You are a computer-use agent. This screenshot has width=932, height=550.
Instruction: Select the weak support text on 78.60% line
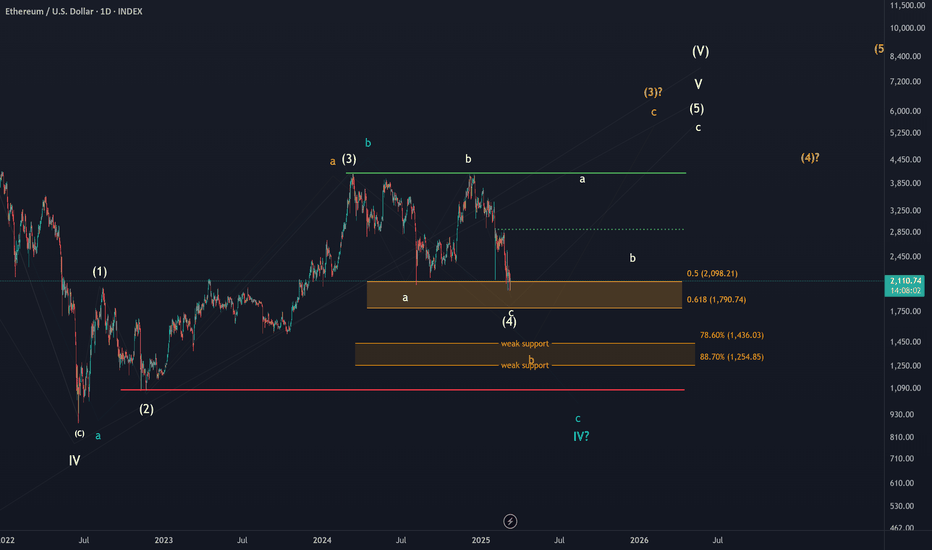pyautogui.click(x=524, y=344)
